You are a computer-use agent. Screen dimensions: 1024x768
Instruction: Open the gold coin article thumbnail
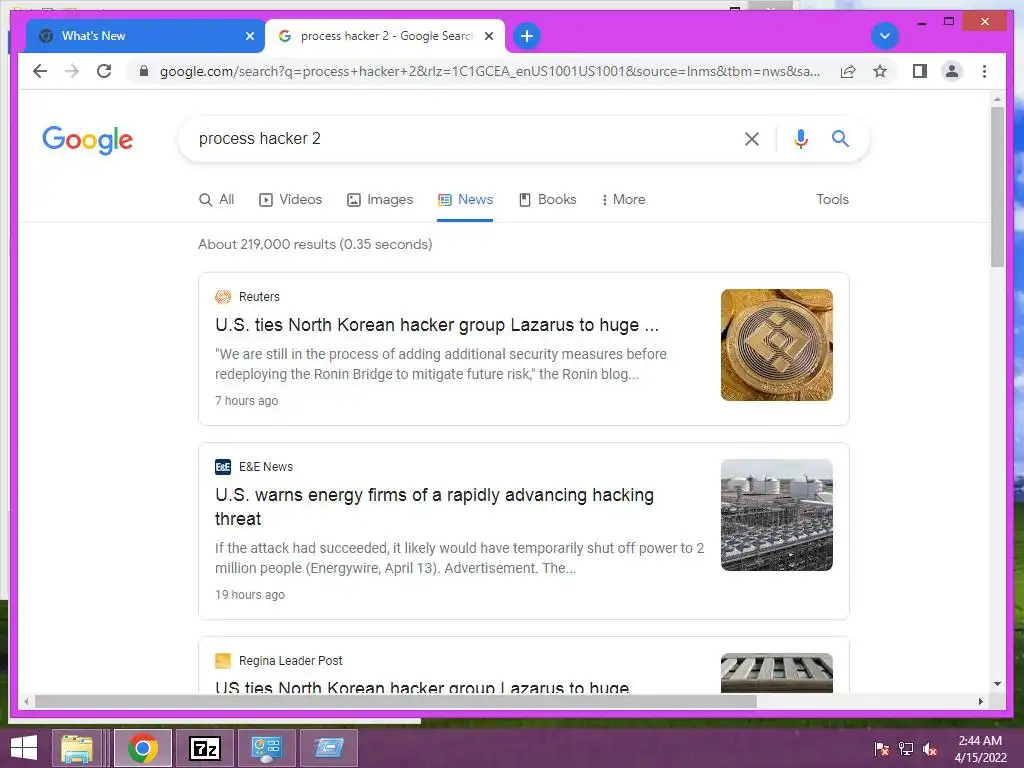[776, 345]
